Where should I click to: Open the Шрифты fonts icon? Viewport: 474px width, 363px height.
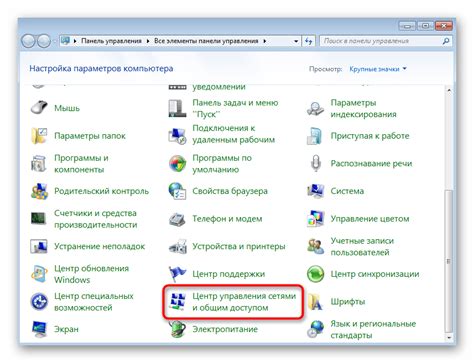(x=315, y=302)
